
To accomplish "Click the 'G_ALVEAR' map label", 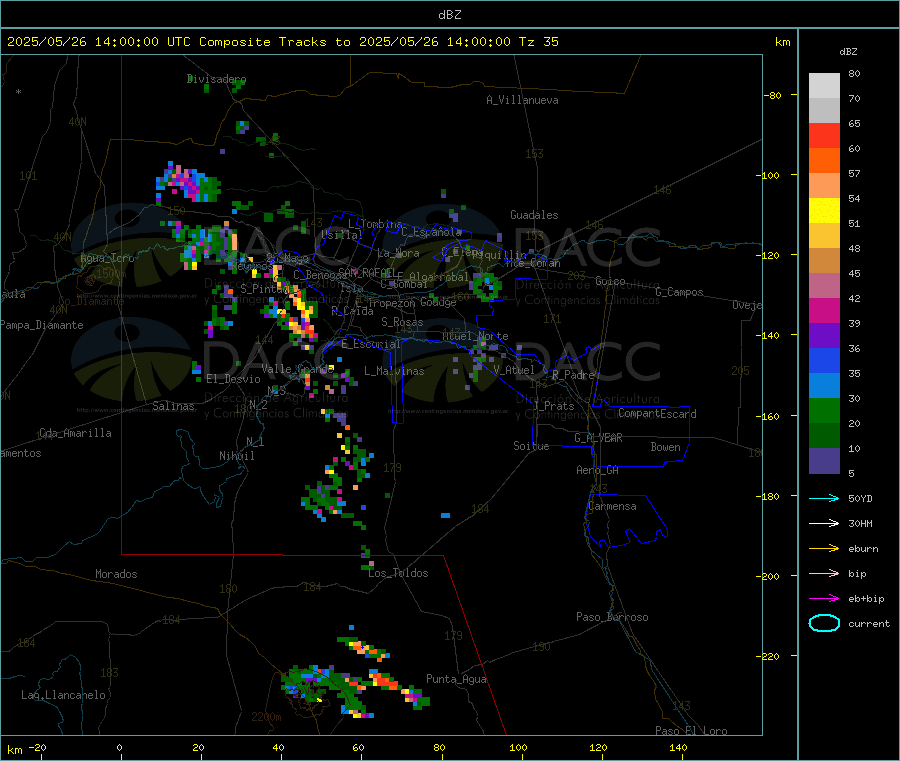I will click(x=598, y=437).
